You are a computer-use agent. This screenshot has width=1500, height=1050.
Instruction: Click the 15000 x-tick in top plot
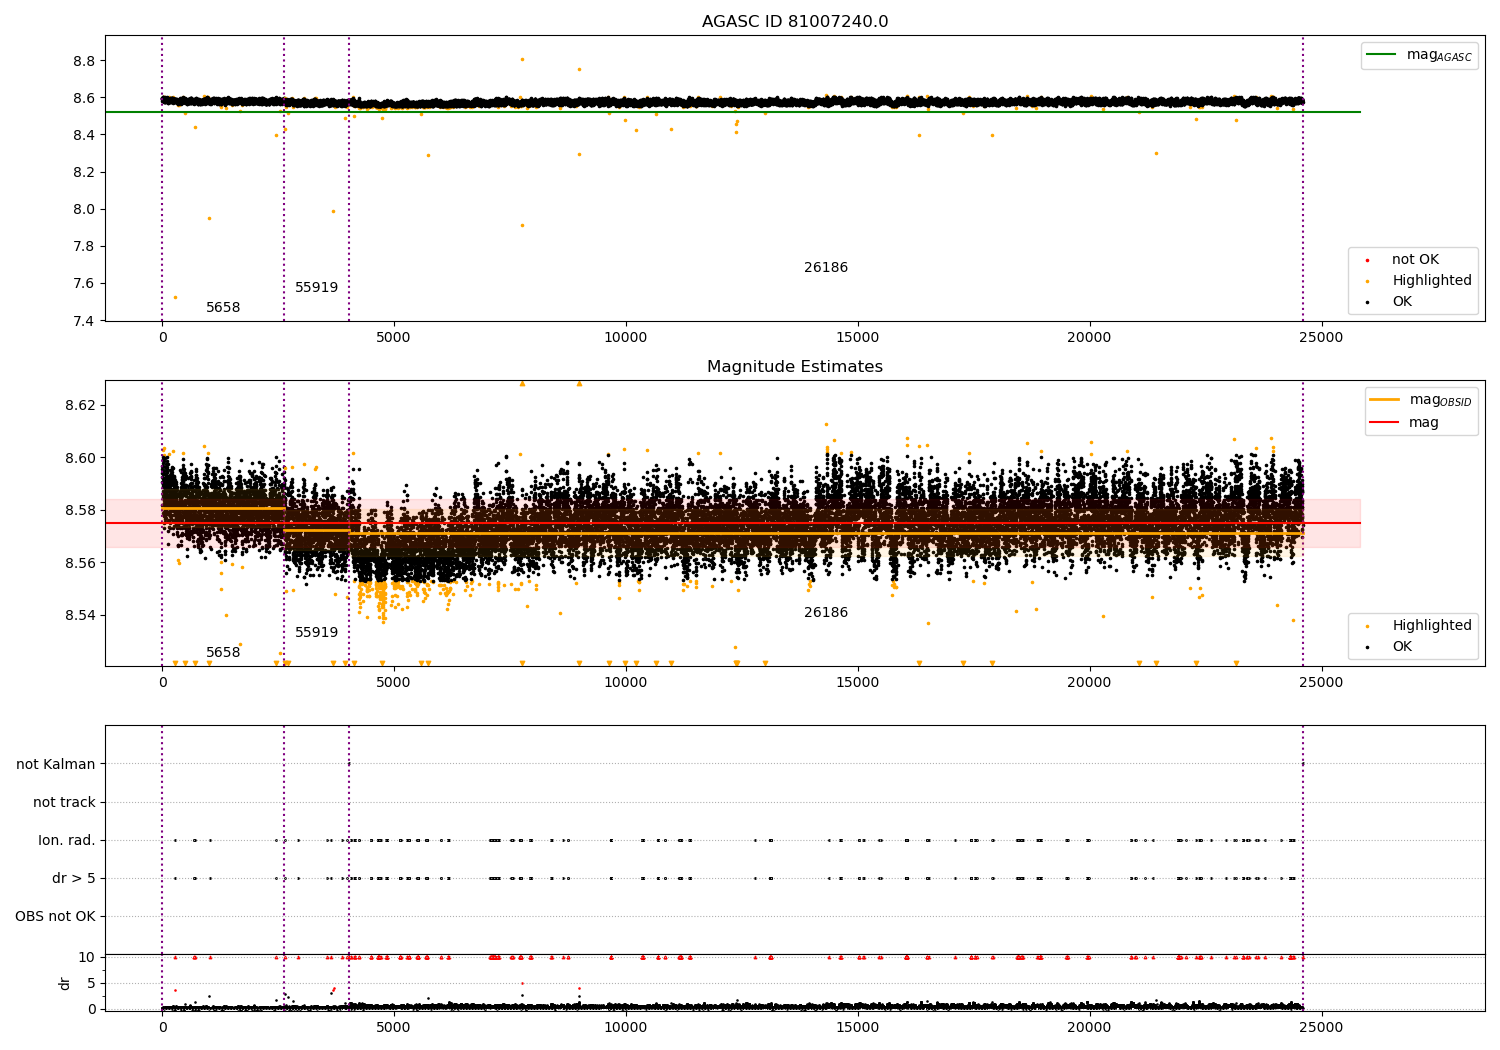857,337
